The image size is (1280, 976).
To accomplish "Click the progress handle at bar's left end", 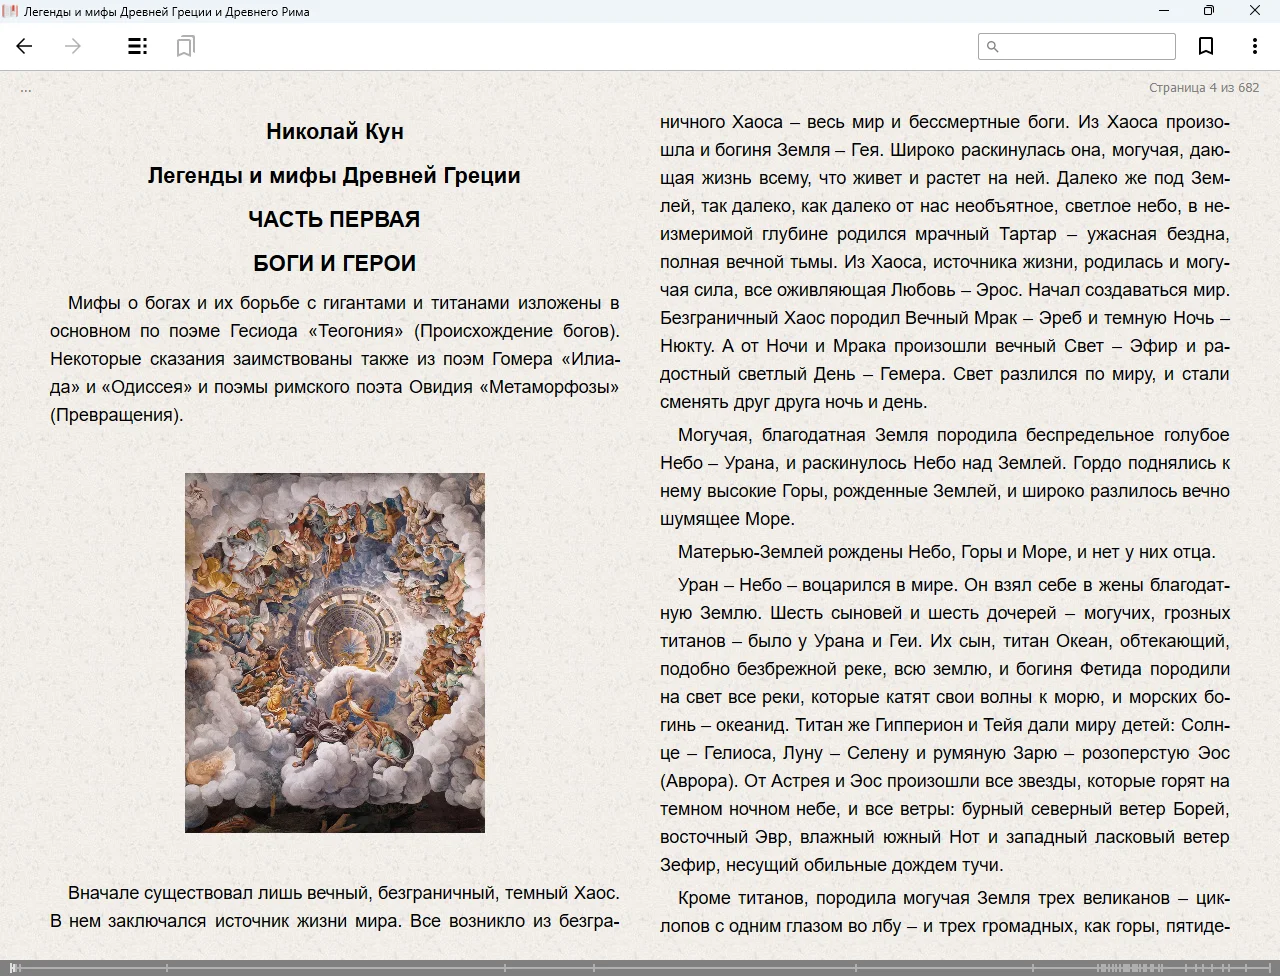I will click(13, 967).
